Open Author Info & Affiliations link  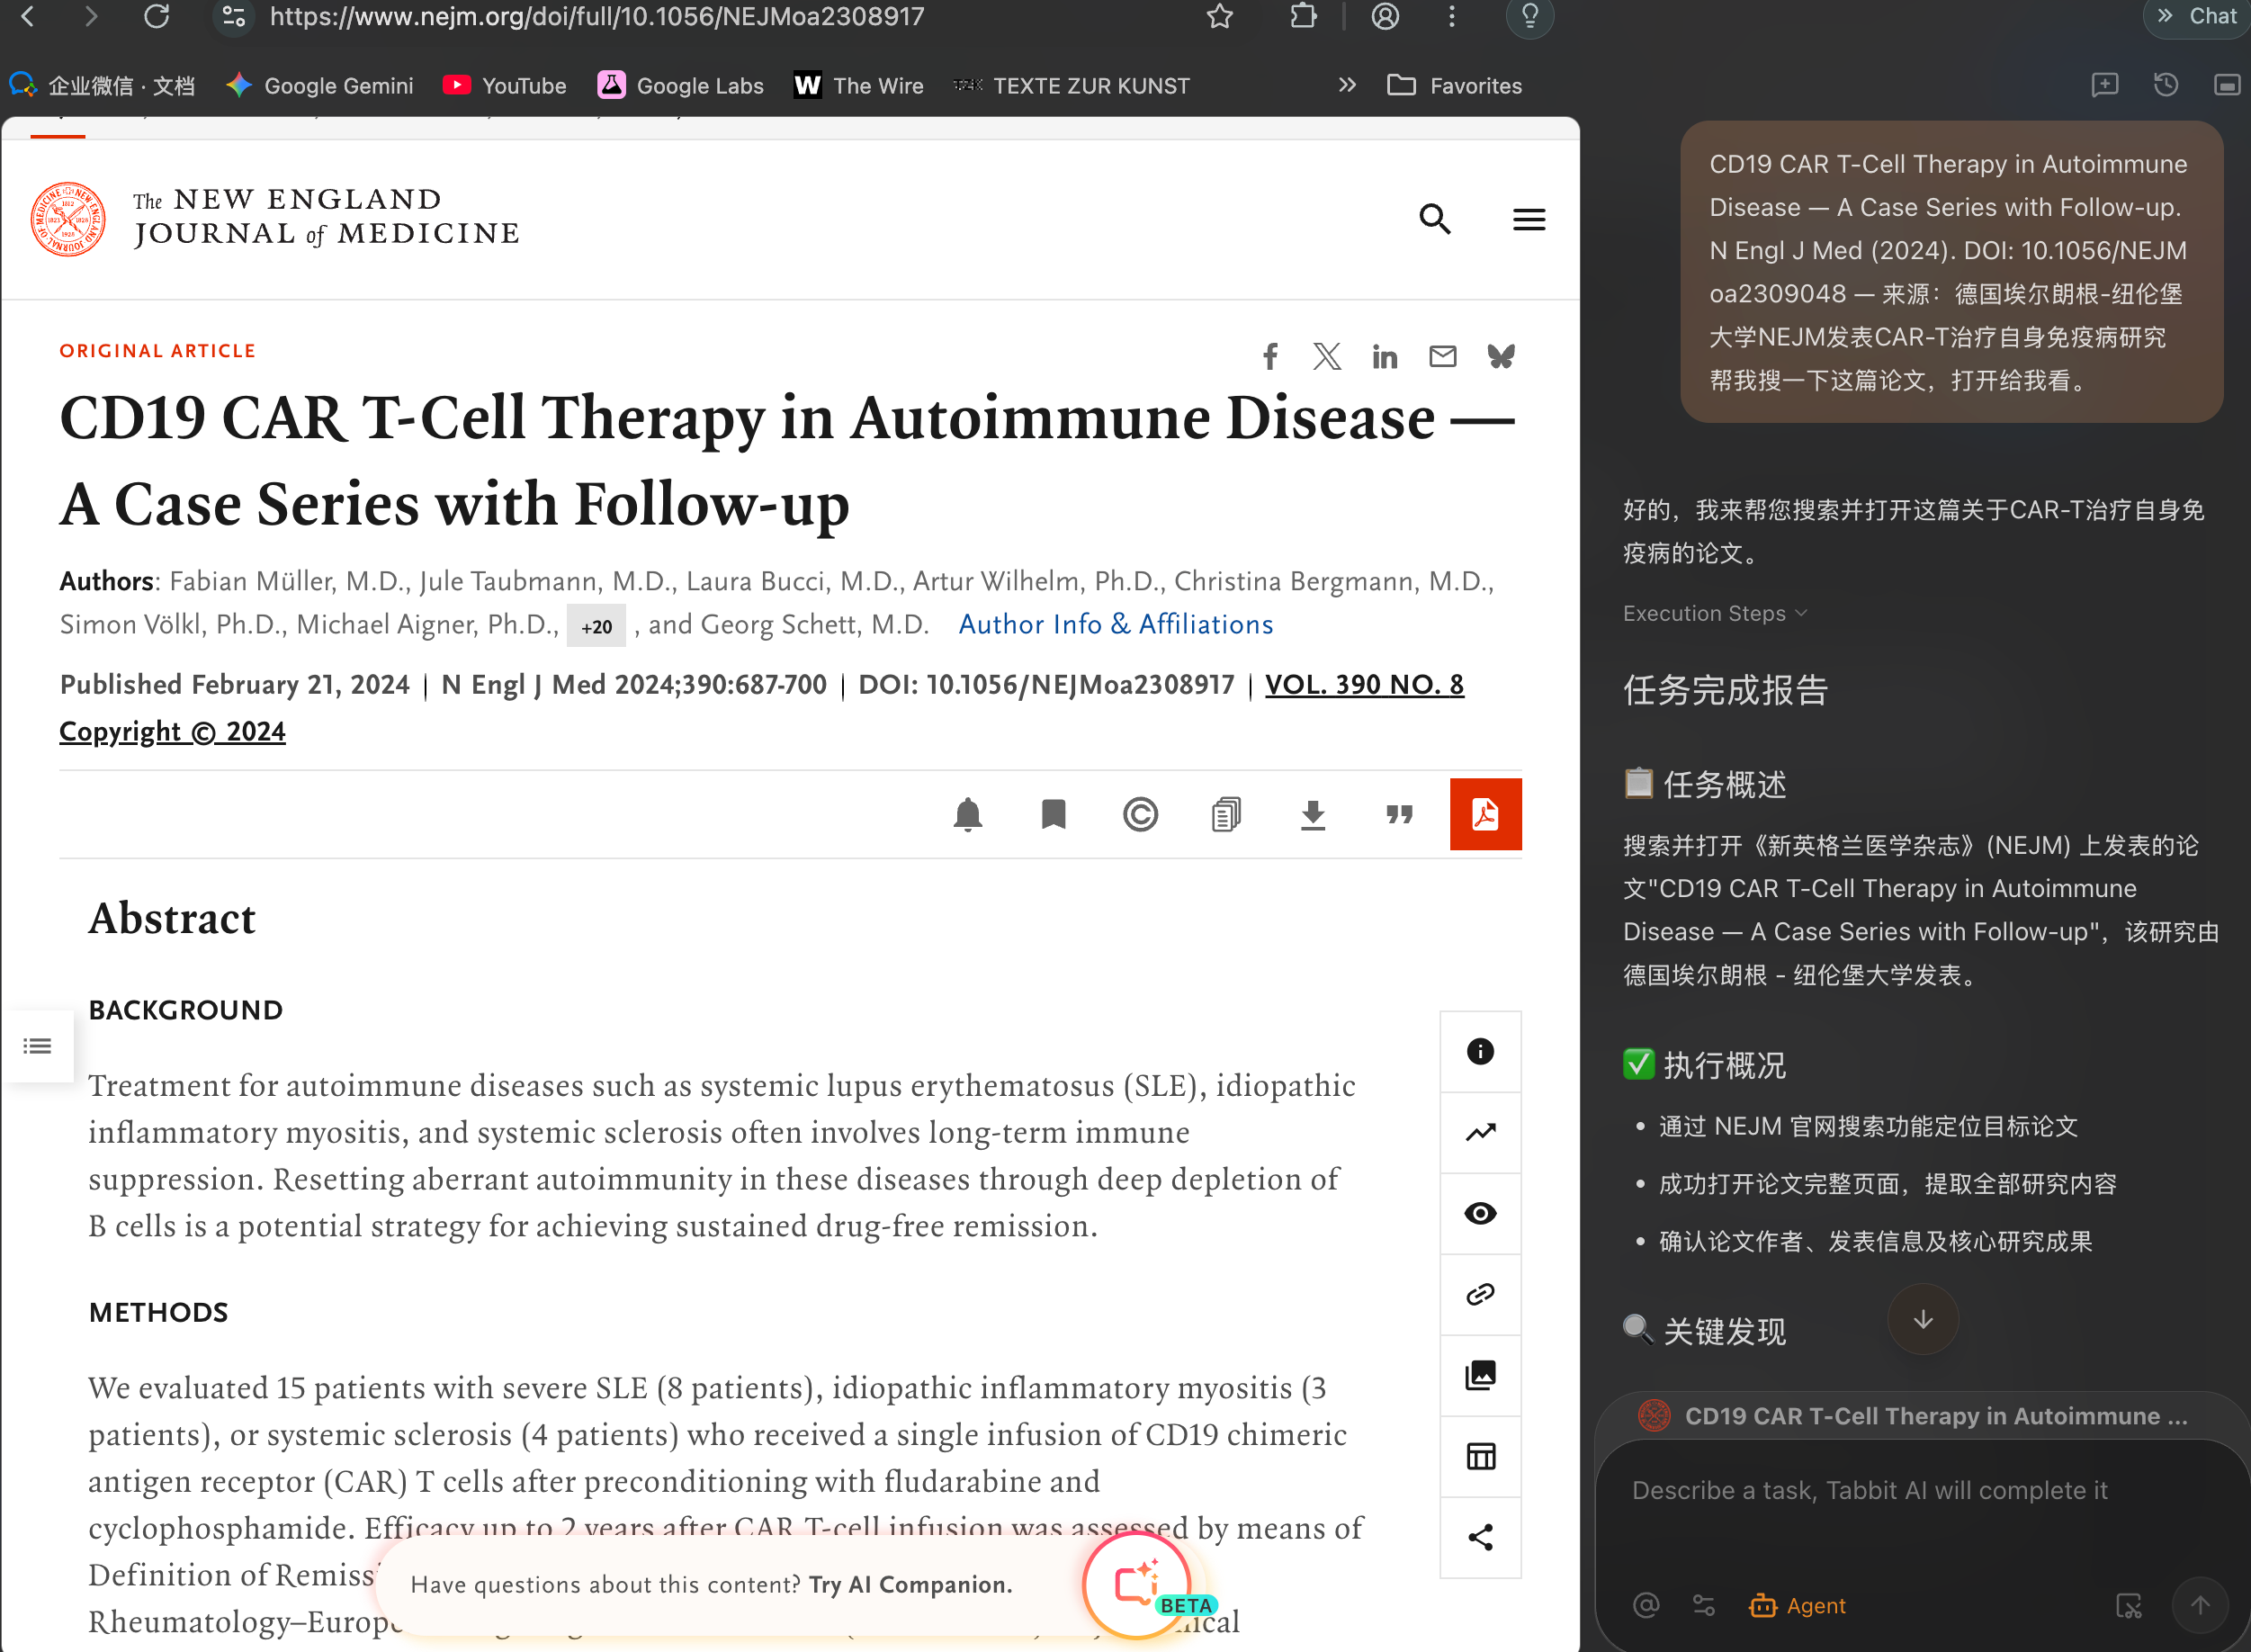point(1116,624)
